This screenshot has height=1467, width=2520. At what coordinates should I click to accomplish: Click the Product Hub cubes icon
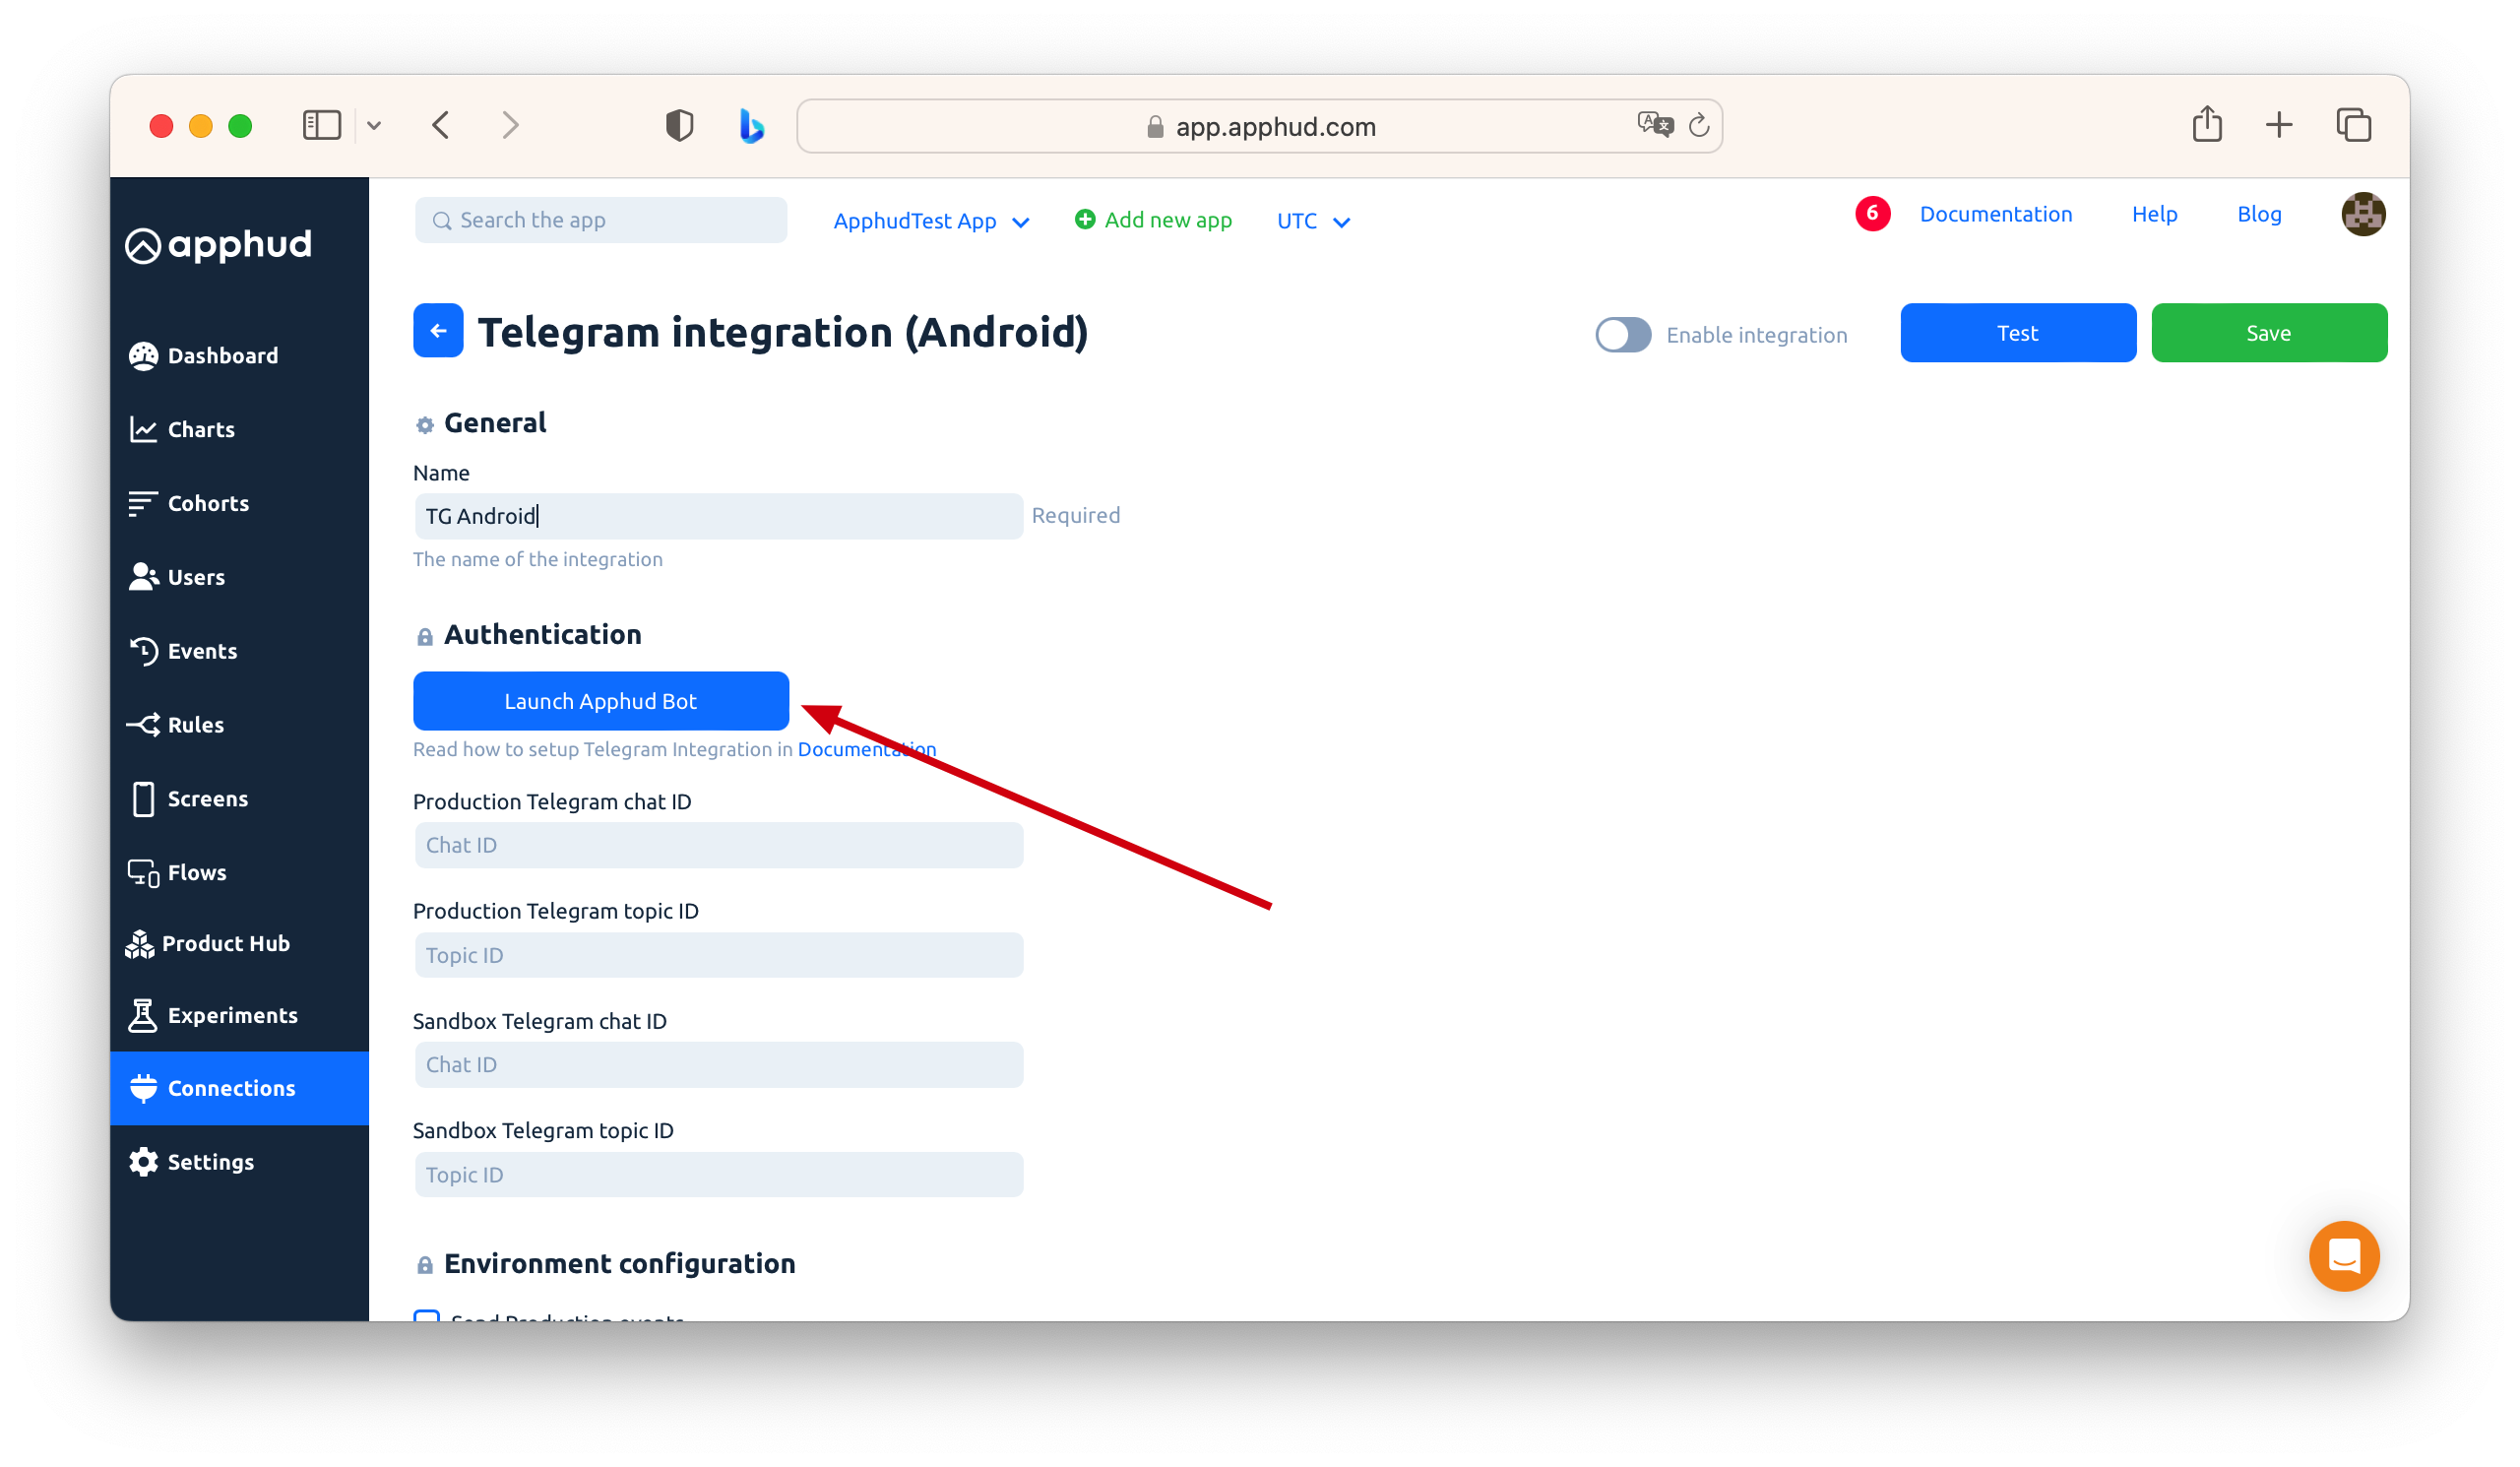139,944
